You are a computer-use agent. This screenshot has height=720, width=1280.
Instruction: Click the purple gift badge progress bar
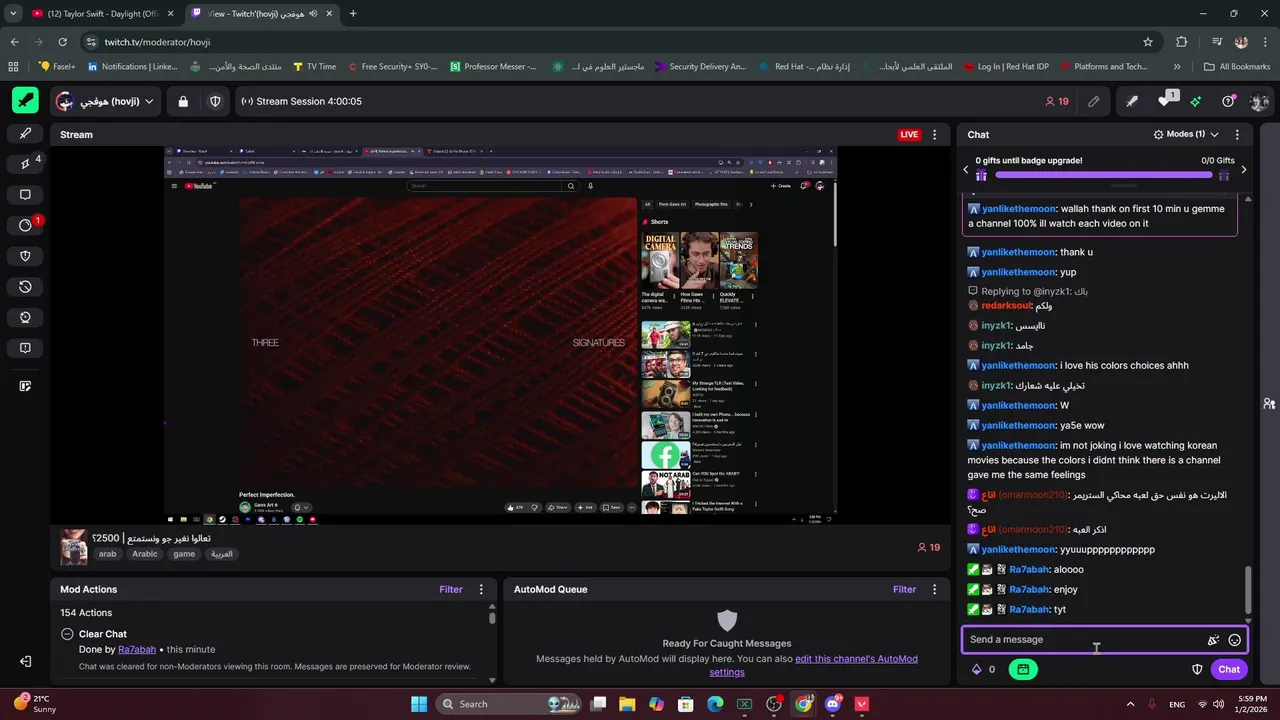point(1102,175)
